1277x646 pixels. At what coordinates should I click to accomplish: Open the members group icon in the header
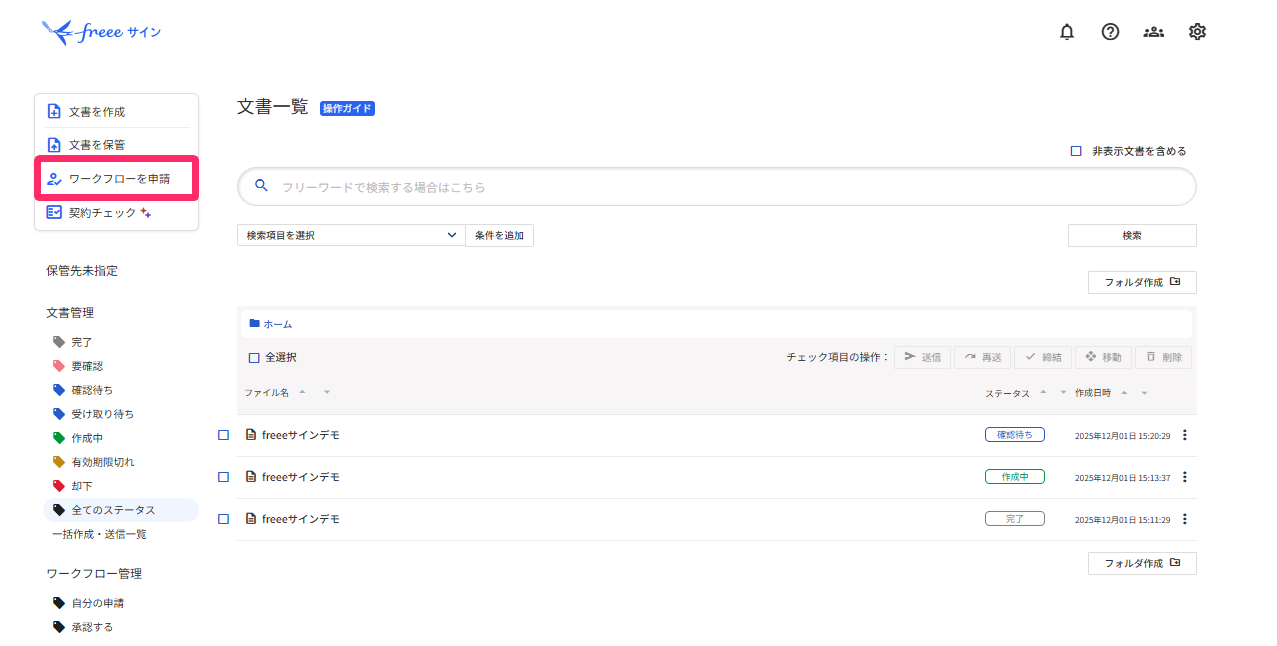tap(1154, 32)
